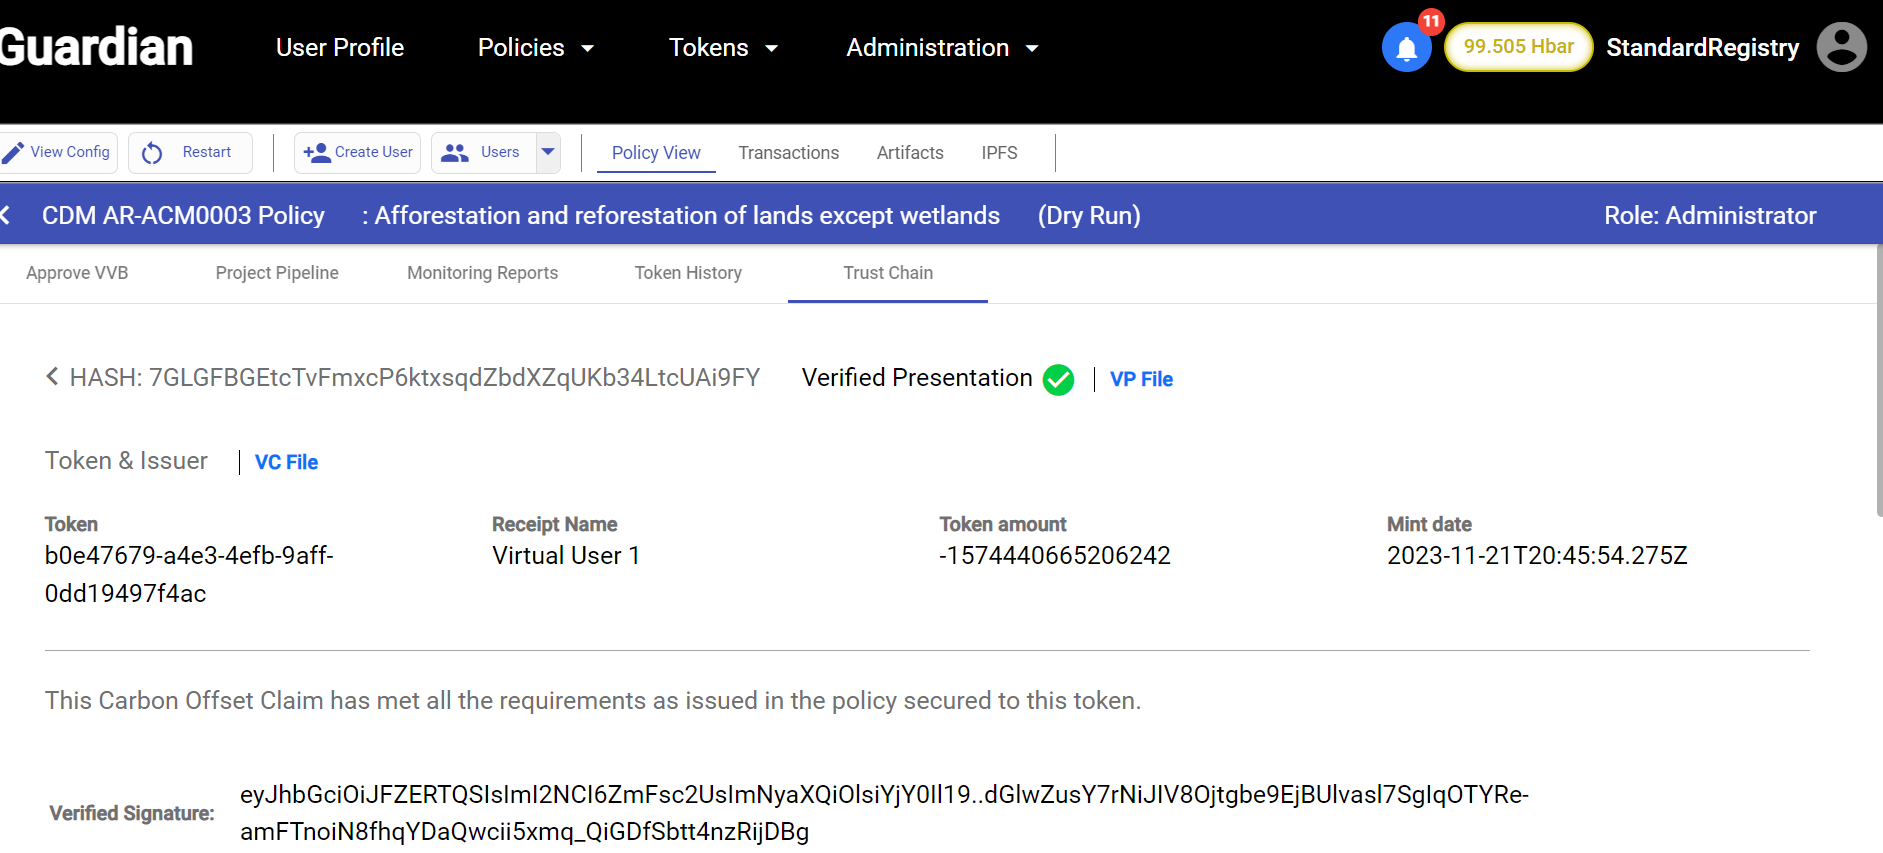Go back using arrow beside HASH
This screenshot has width=1883, height=853.
coord(52,377)
